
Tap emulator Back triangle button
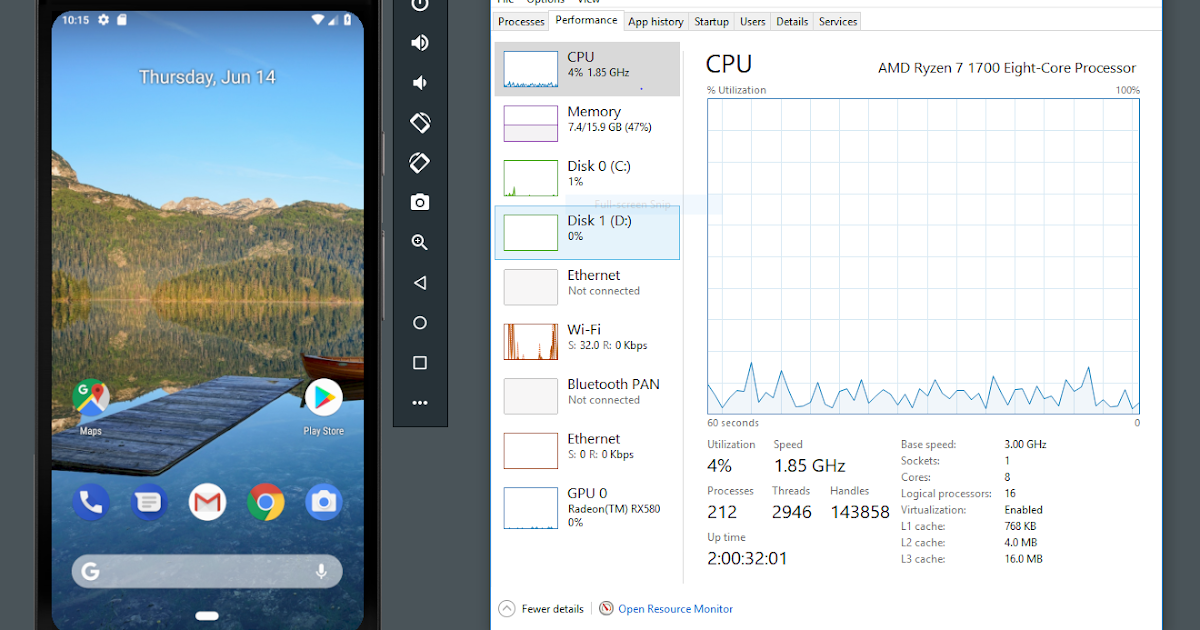click(420, 283)
